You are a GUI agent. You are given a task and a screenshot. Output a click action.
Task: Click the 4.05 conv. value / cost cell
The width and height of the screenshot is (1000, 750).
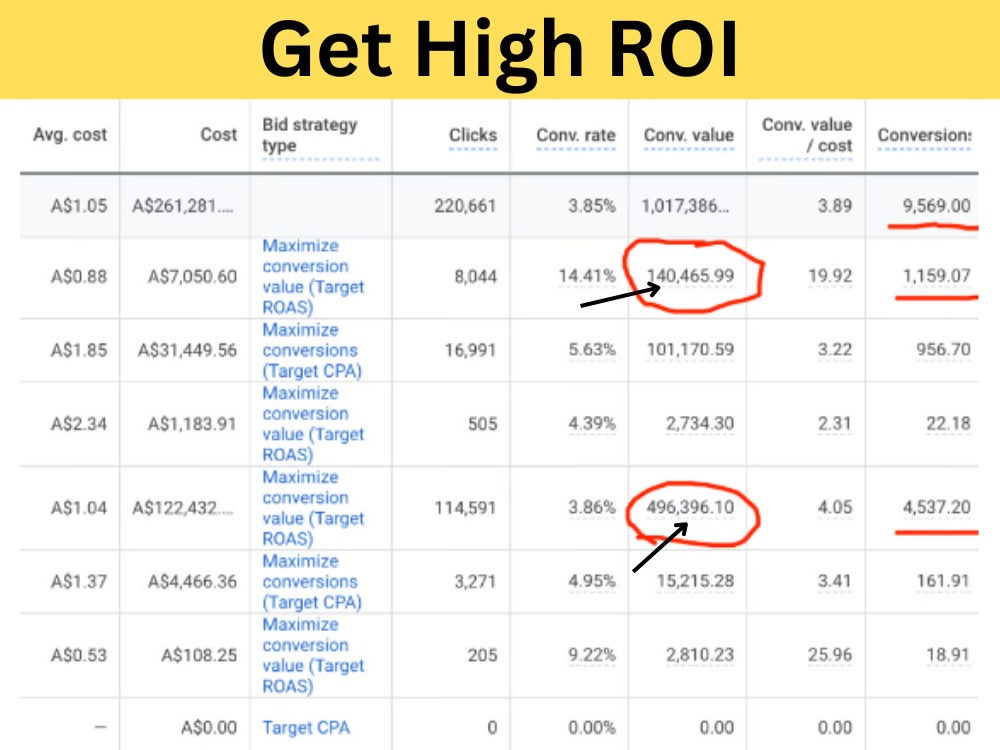tap(835, 508)
